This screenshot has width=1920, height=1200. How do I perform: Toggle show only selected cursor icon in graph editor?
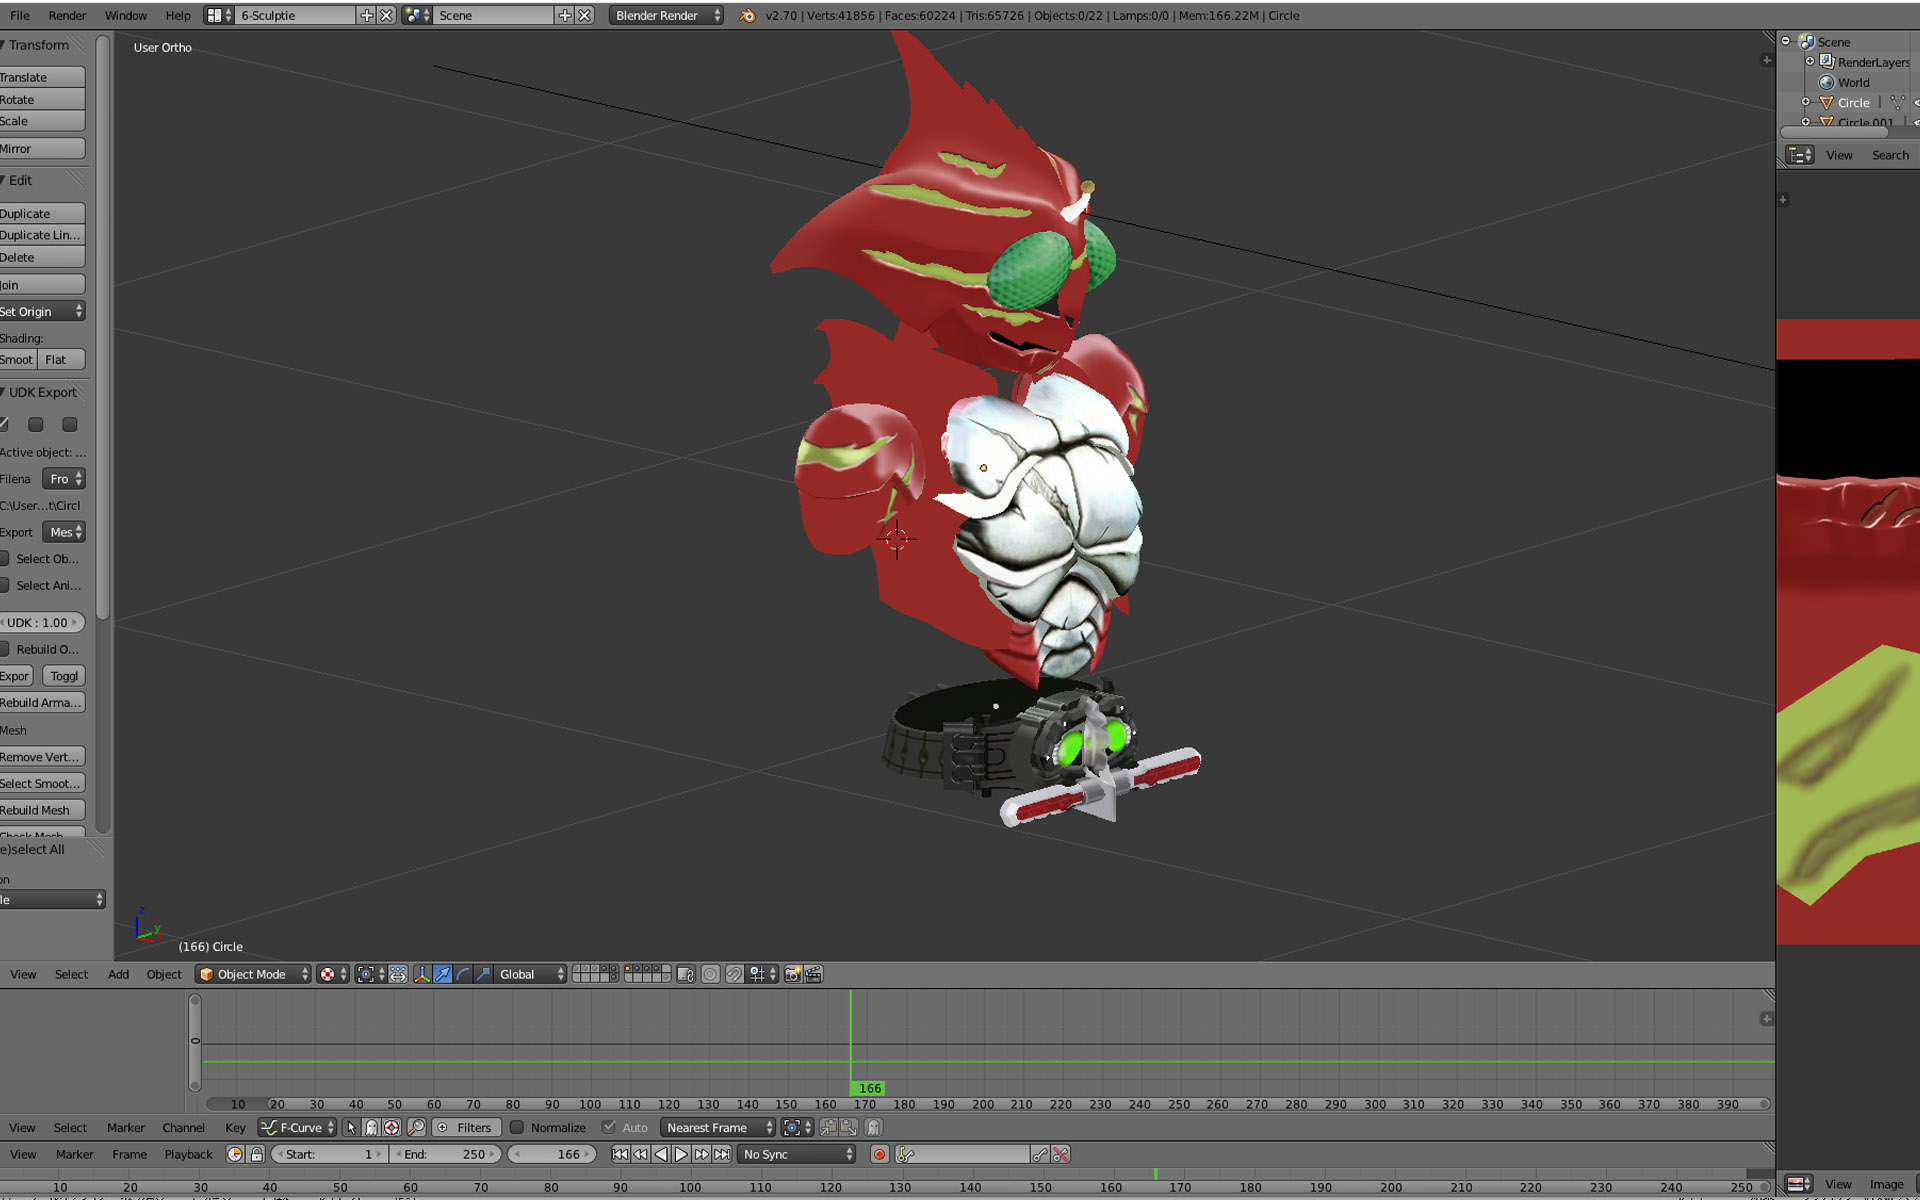351,1127
